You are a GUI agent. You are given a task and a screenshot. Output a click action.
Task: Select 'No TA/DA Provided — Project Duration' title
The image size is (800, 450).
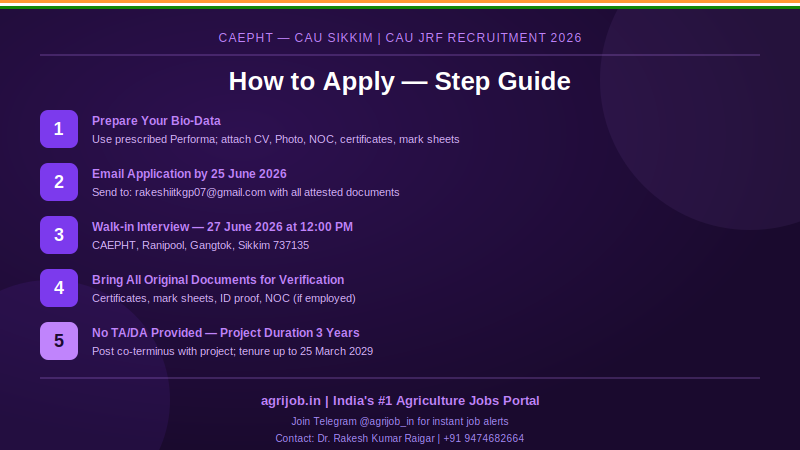pyautogui.click(x=226, y=333)
